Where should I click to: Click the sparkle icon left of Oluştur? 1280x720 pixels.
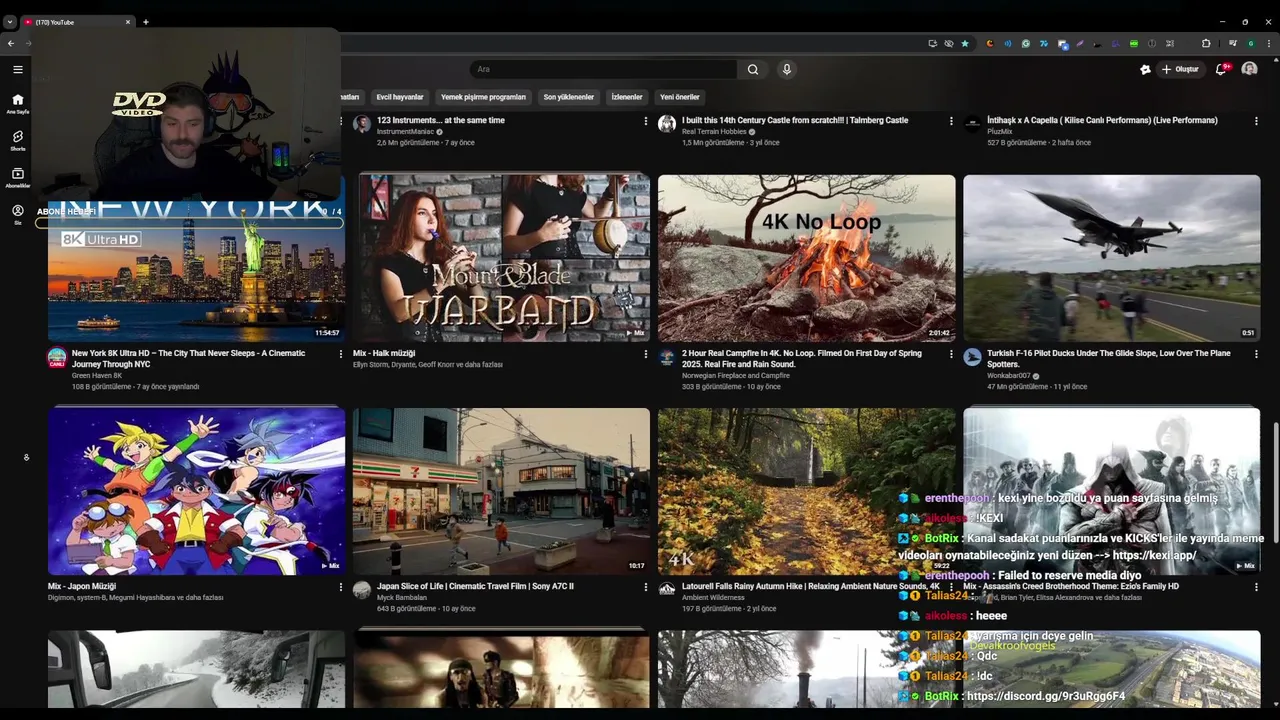pyautogui.click(x=1145, y=69)
